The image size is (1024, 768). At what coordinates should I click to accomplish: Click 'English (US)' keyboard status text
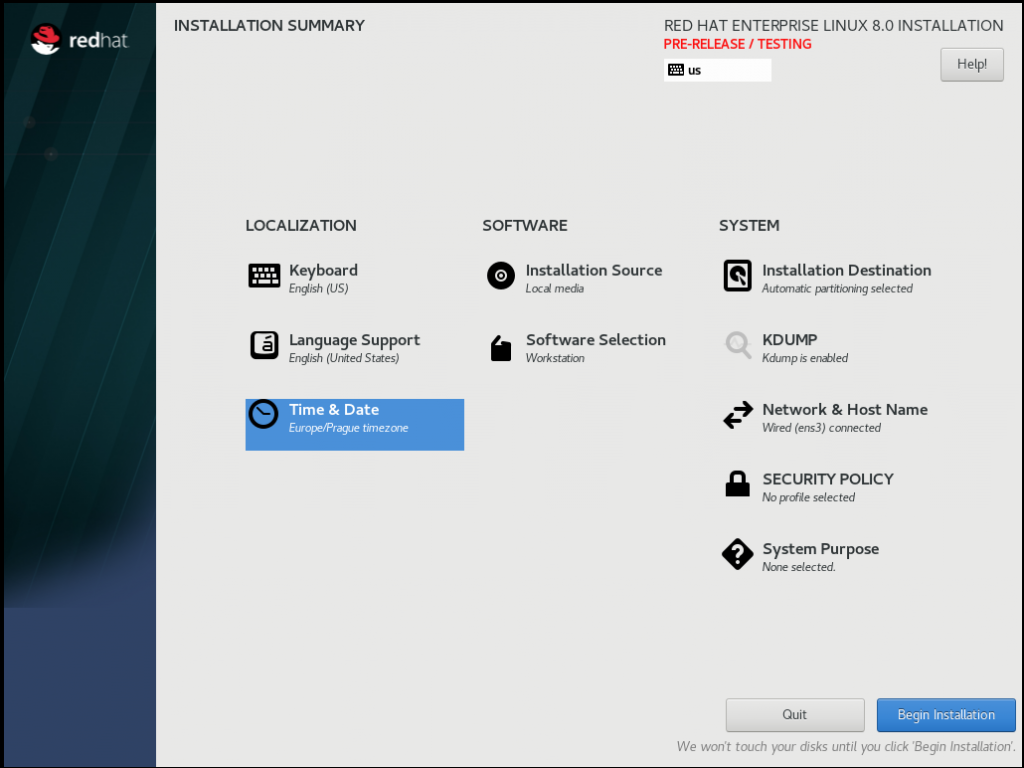(x=318, y=289)
